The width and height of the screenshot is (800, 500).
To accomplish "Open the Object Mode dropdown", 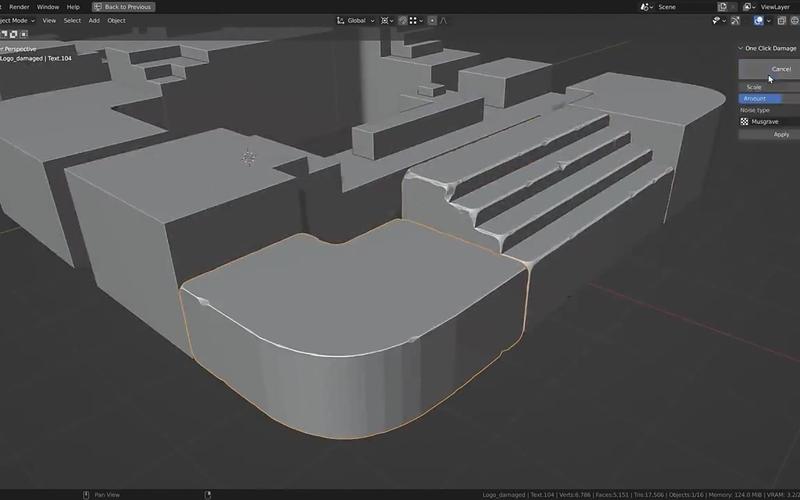I will coord(16,20).
